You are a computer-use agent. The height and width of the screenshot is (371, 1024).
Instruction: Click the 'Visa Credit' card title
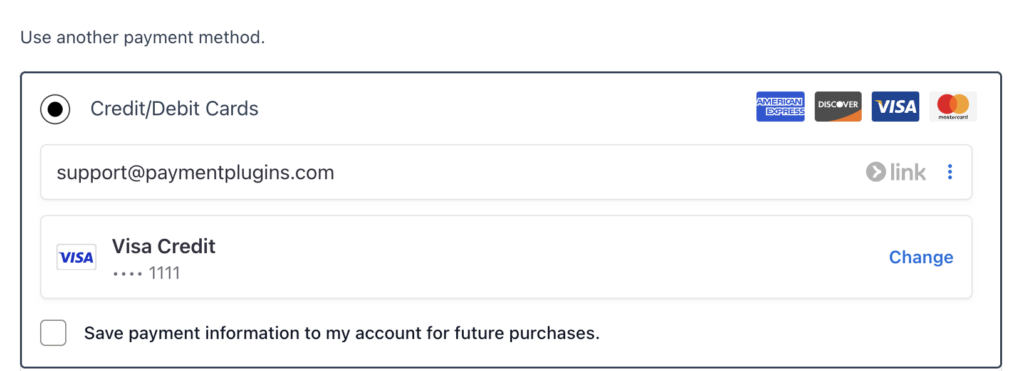pyautogui.click(x=163, y=246)
